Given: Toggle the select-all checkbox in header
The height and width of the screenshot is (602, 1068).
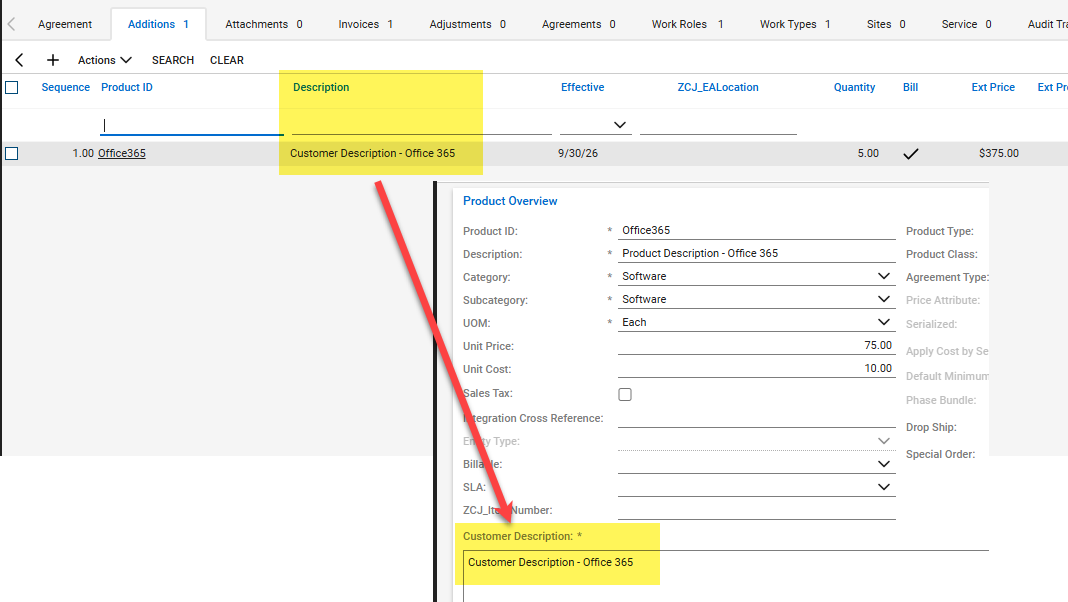Looking at the screenshot, I should tap(12, 87).
